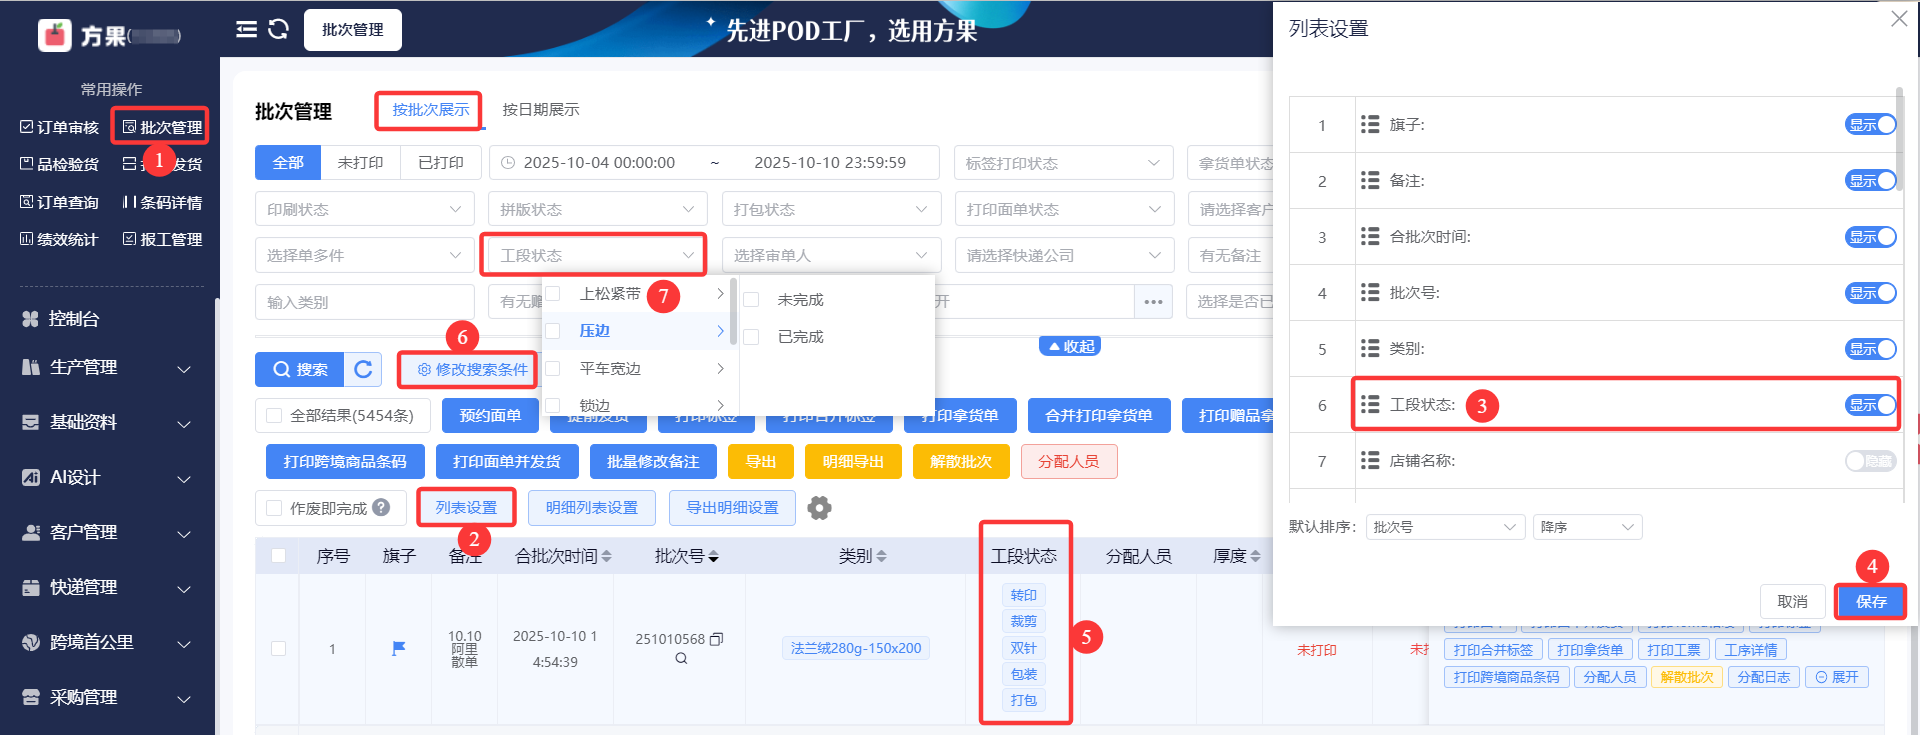Click the 工序详情 link in row 1
This screenshot has height=735, width=1920.
point(1751,650)
